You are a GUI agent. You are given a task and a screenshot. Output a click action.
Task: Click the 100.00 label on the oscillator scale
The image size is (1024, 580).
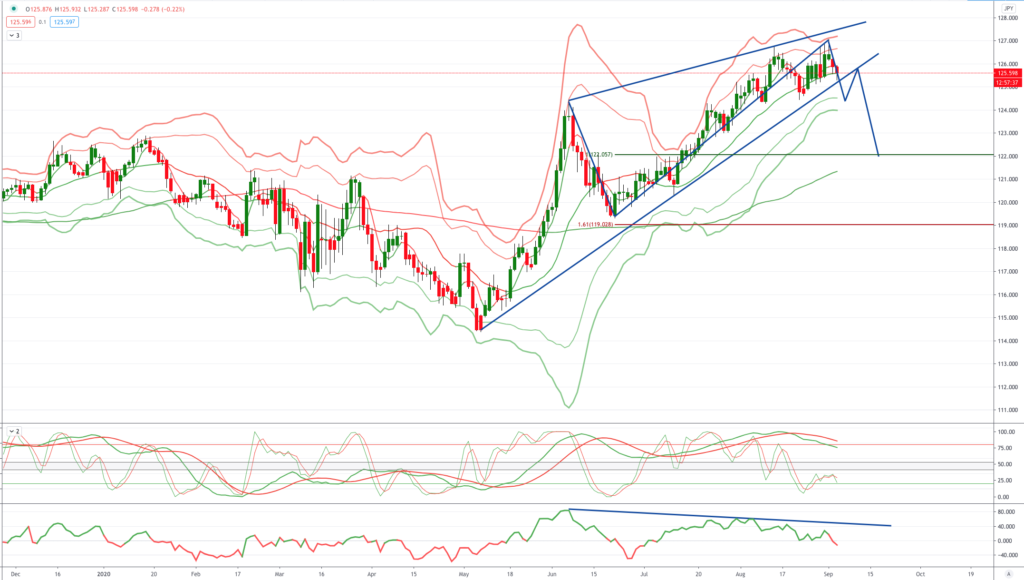click(1007, 432)
